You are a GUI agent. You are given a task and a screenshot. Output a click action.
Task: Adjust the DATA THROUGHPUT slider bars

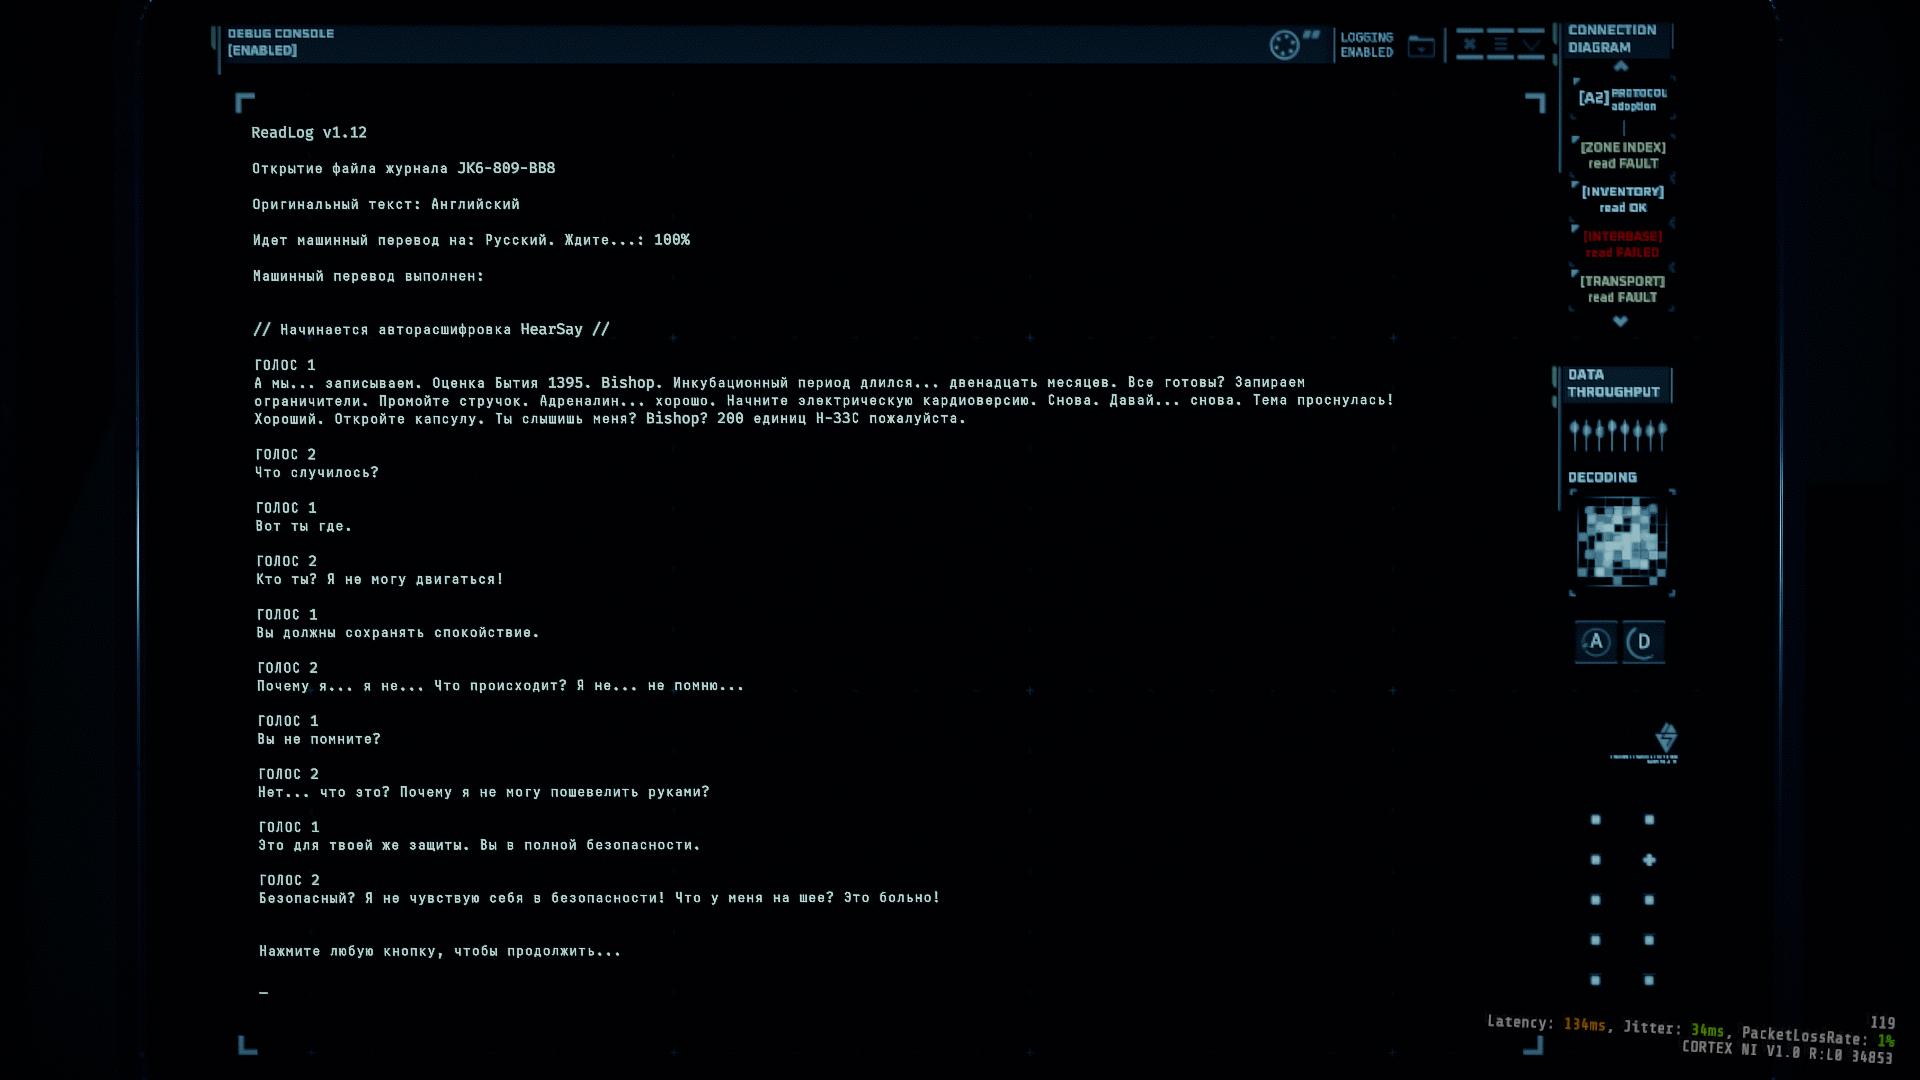pos(1617,435)
